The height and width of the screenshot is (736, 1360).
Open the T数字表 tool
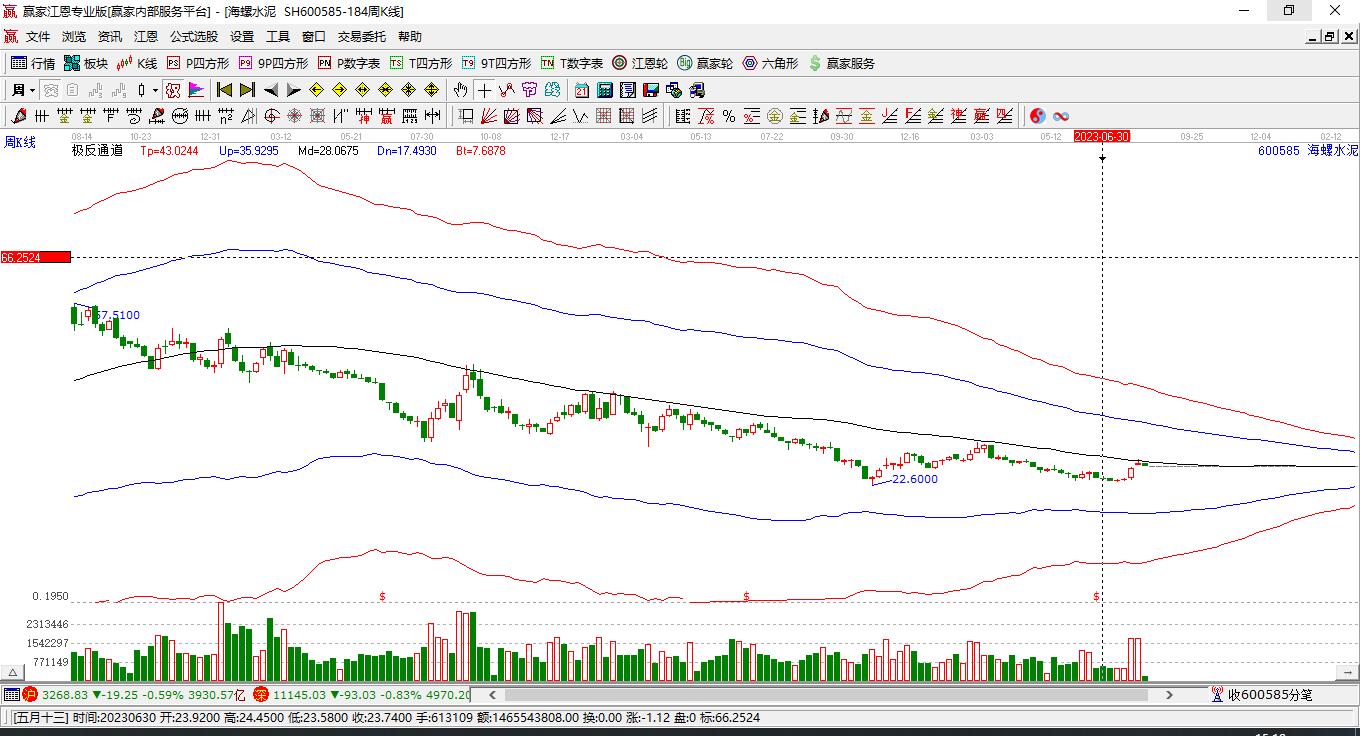[x=572, y=63]
